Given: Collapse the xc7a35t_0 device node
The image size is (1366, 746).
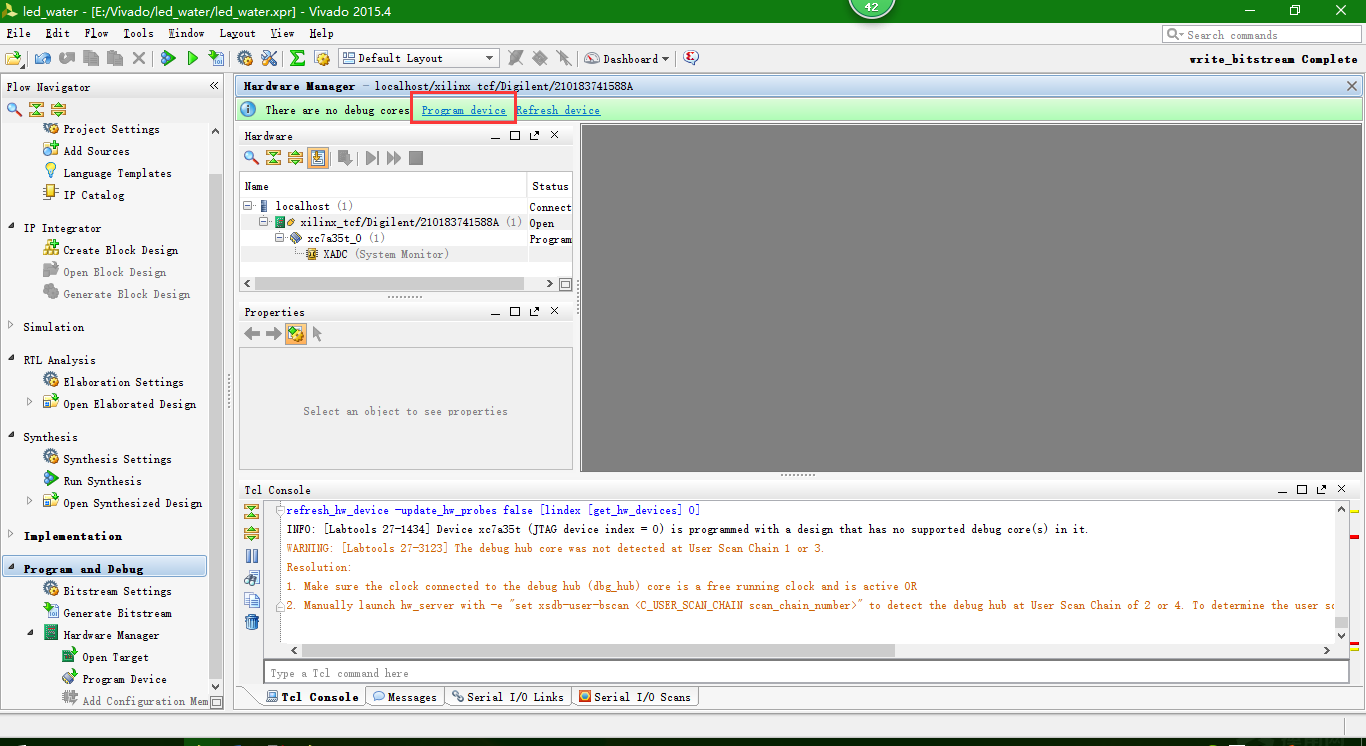Looking at the screenshot, I should pyautogui.click(x=281, y=238).
